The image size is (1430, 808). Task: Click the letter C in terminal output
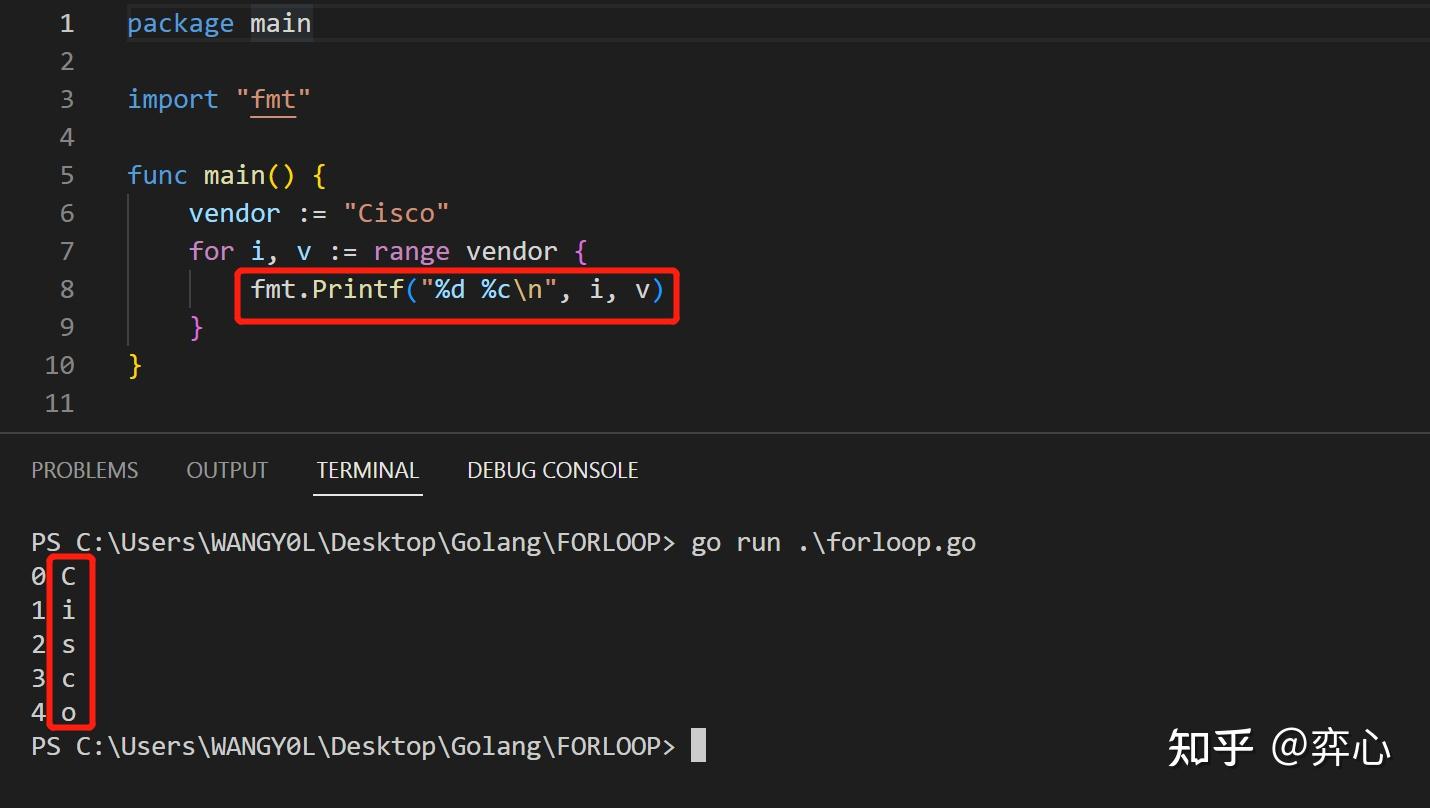pos(68,576)
